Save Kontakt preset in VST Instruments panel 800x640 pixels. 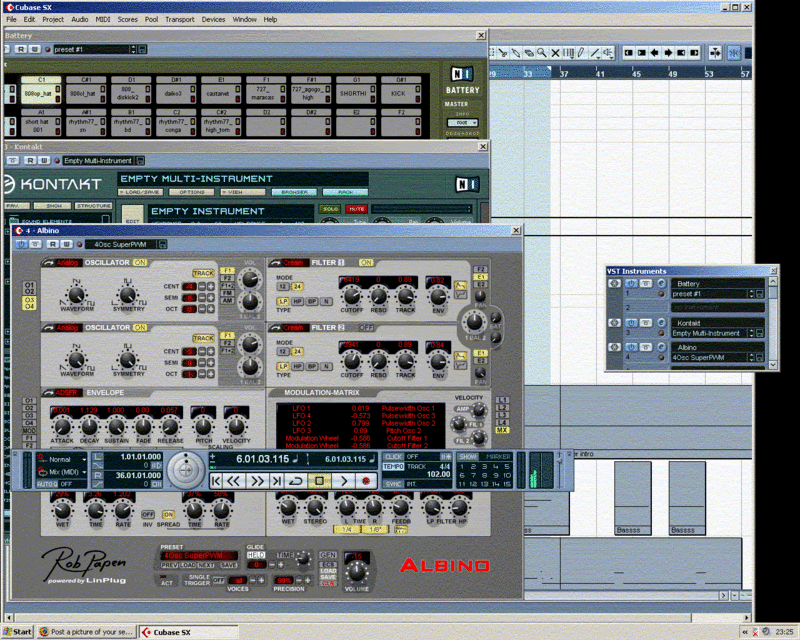click(x=760, y=333)
